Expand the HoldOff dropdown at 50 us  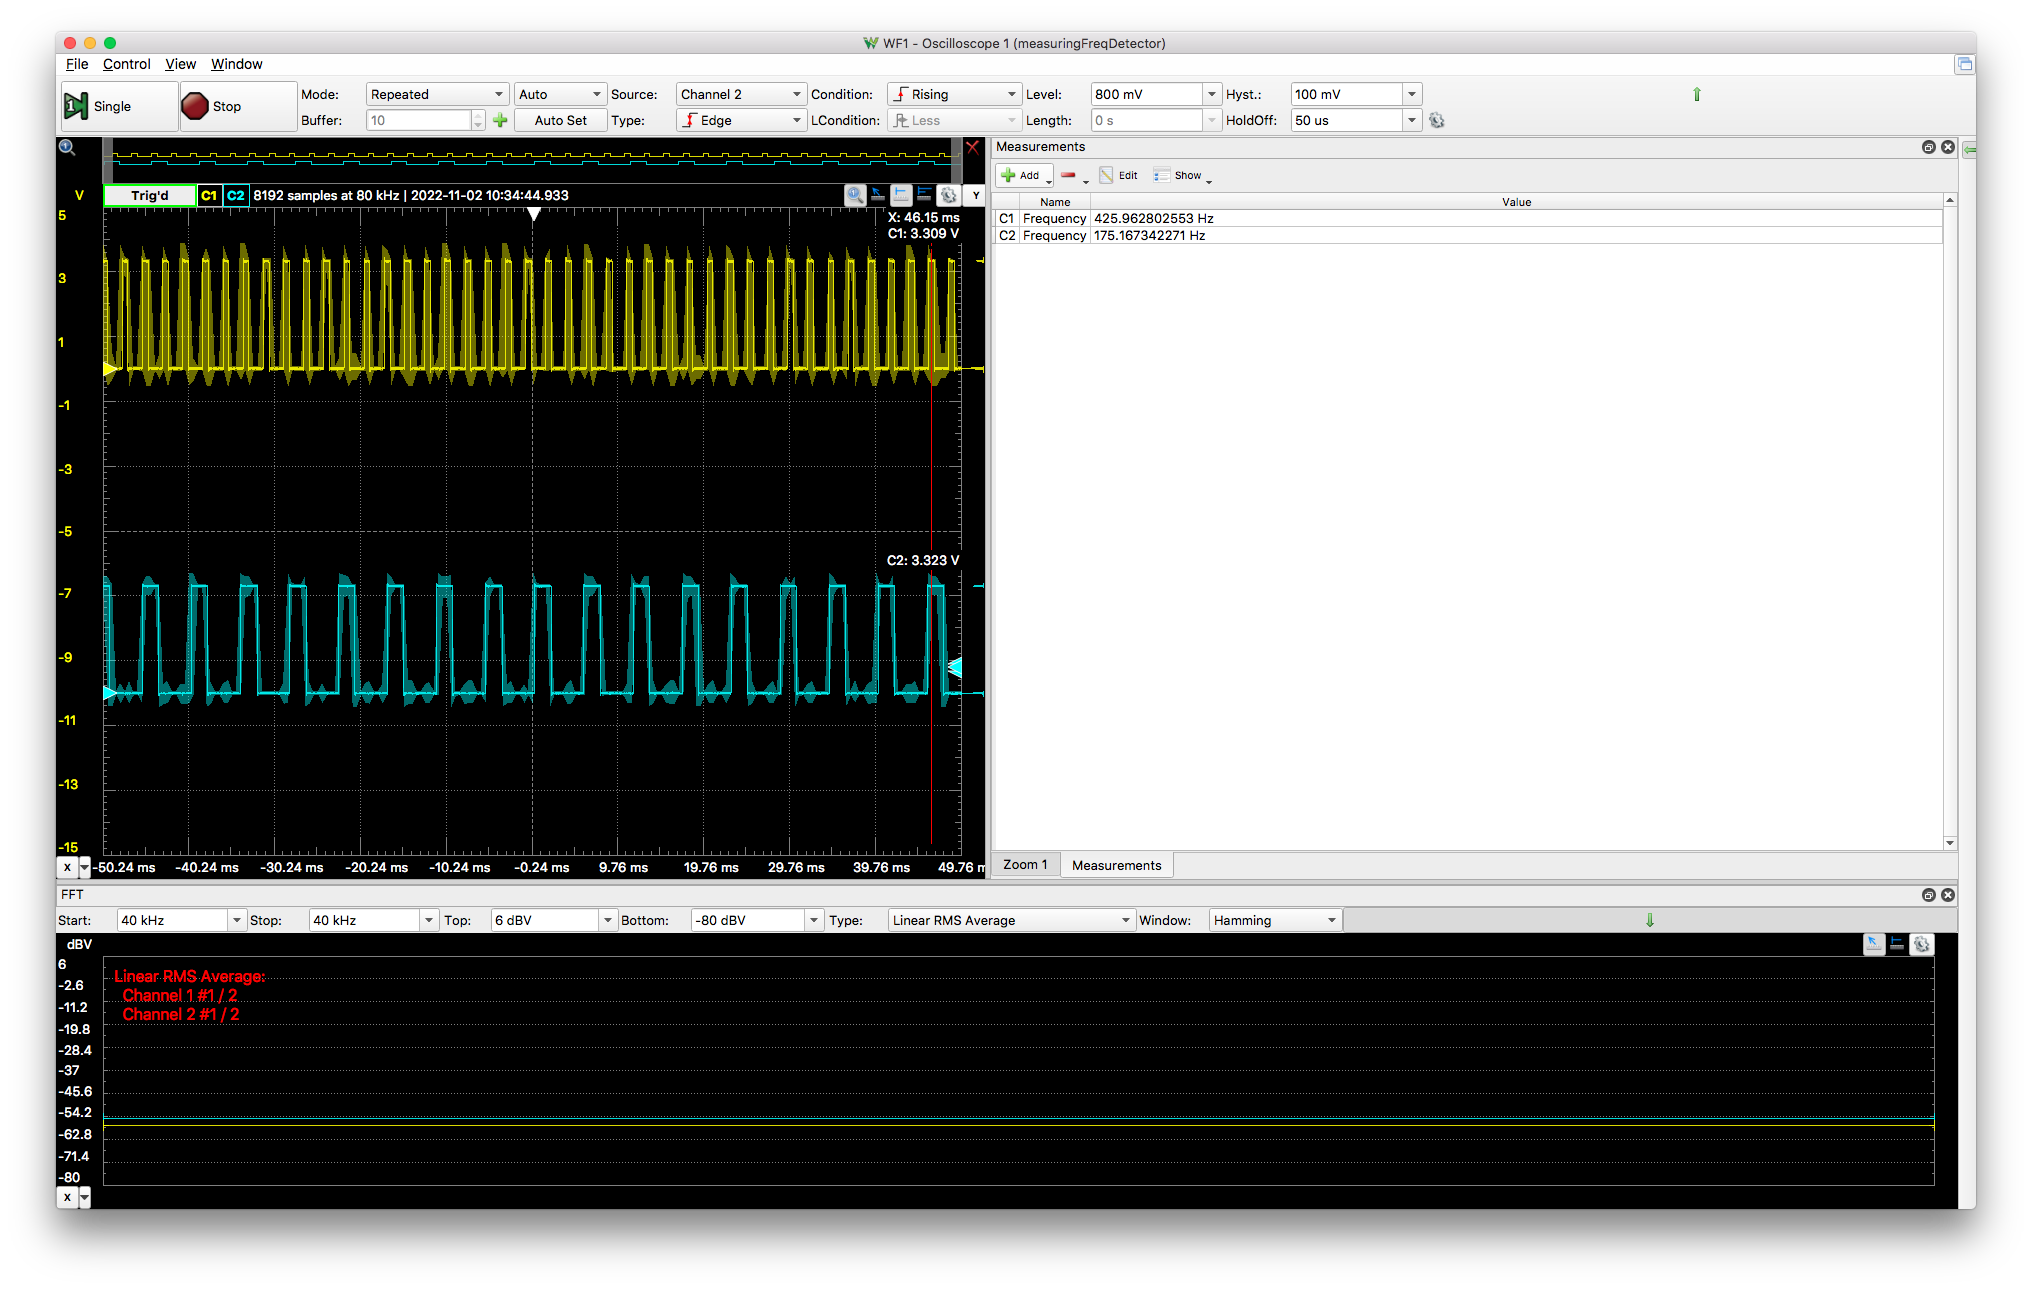pos(1412,120)
